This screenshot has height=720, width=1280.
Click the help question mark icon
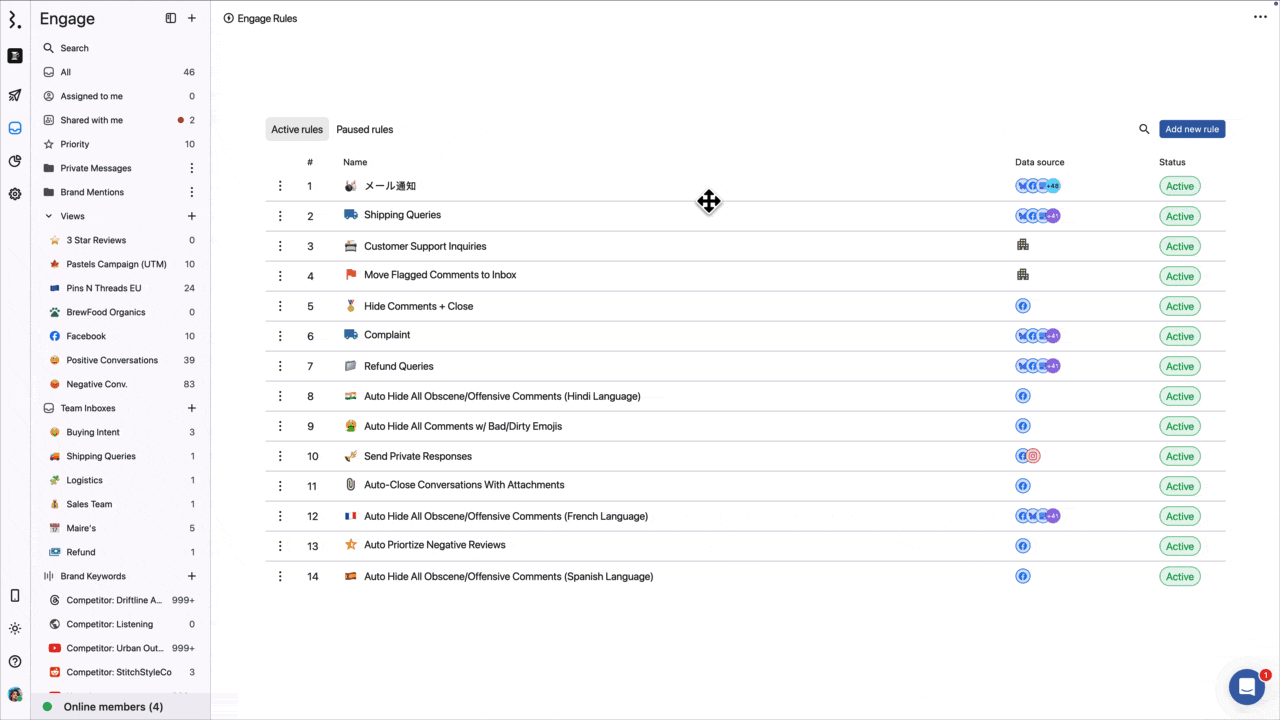coord(15,661)
